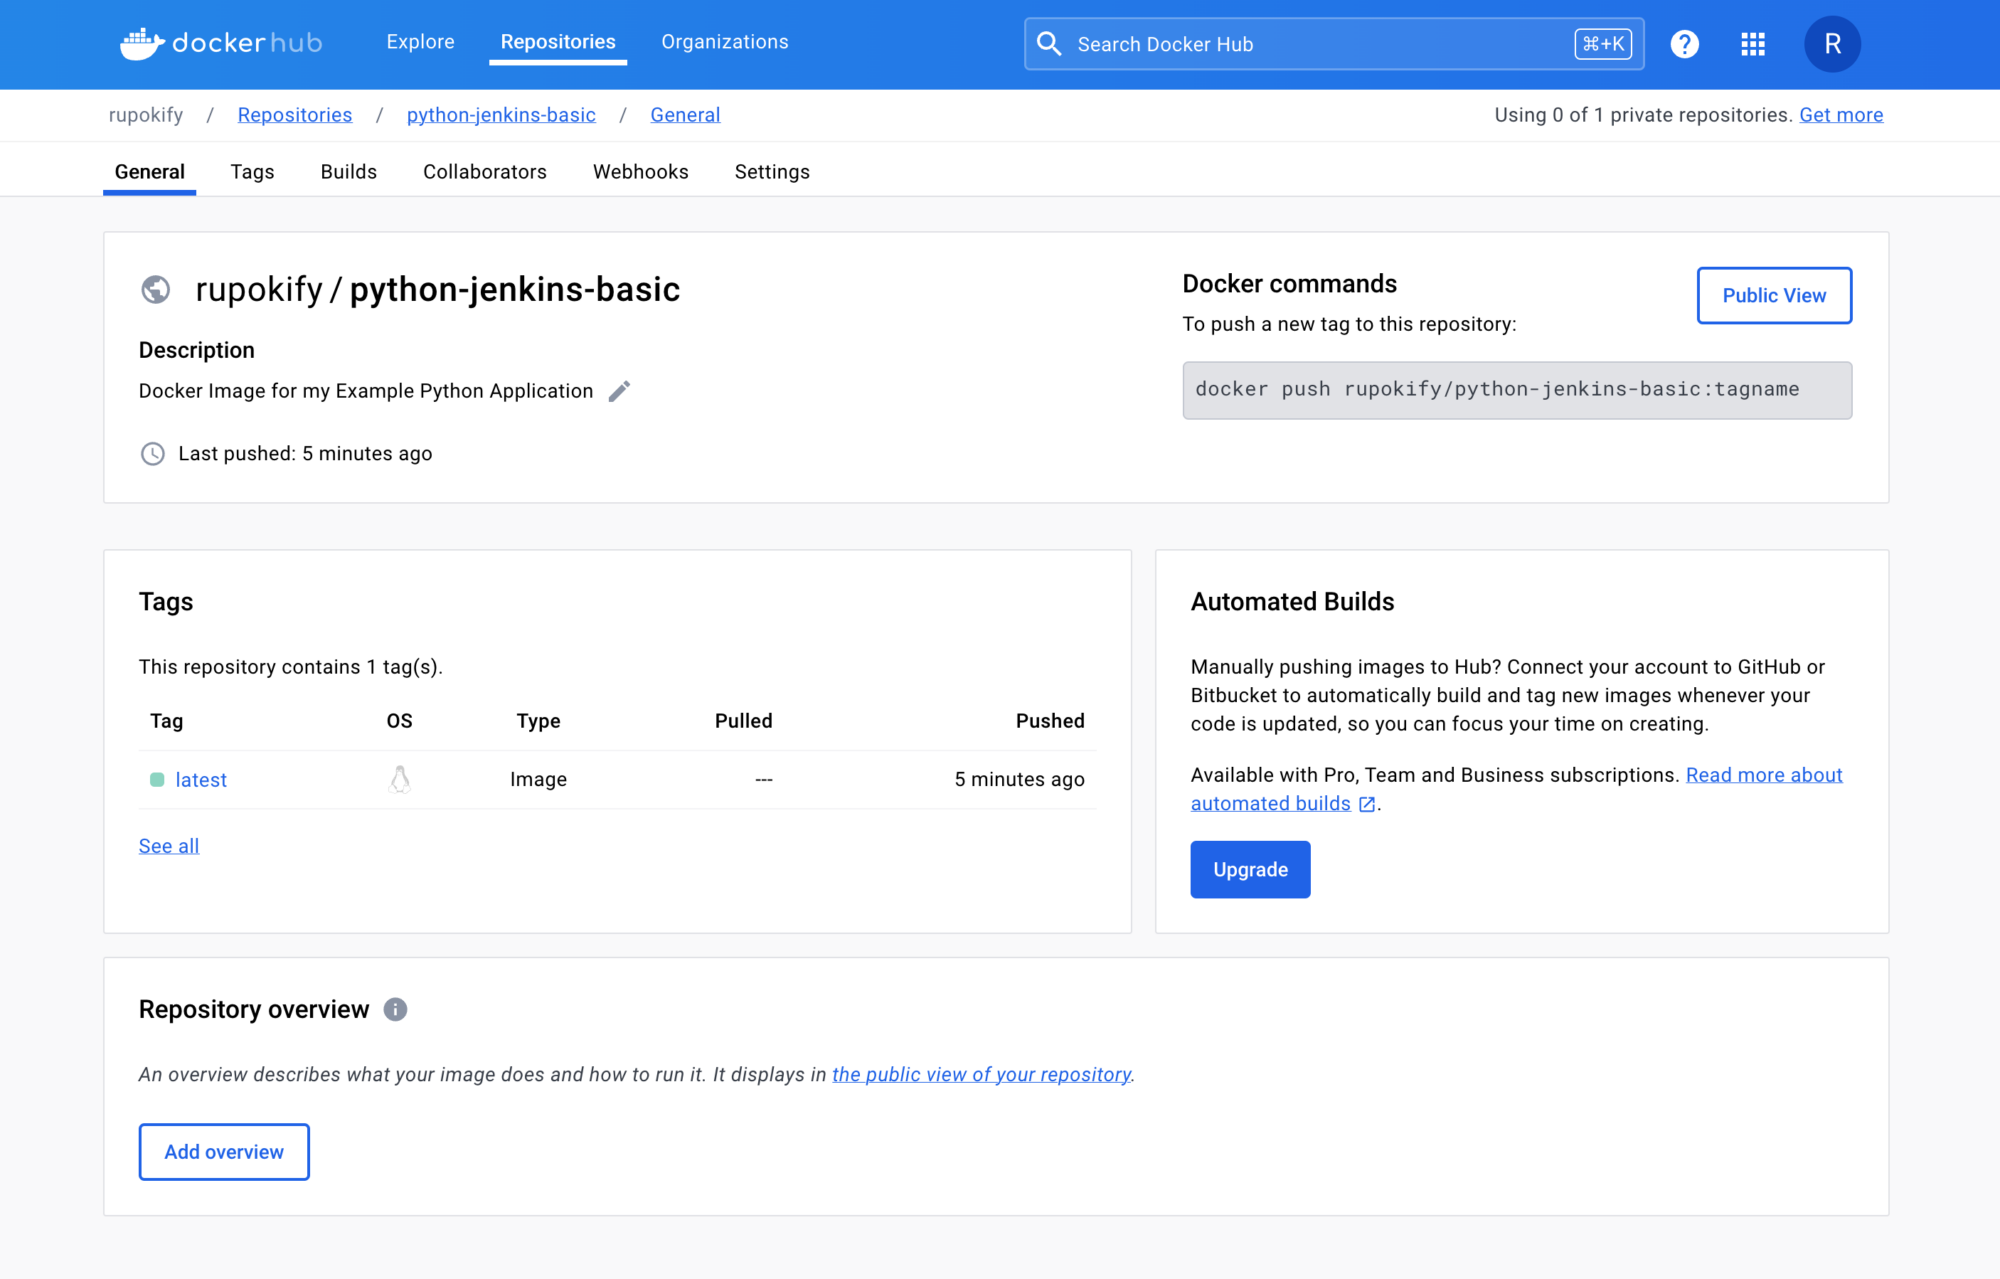2000x1279 pixels.
Task: Open Repositories in top navigation
Action: (x=558, y=42)
